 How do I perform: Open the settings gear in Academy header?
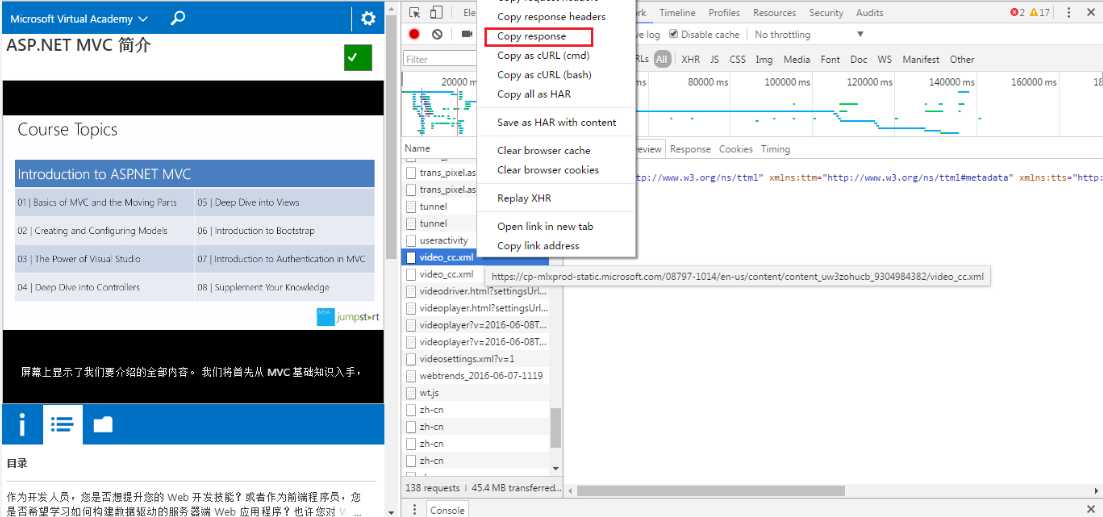coord(368,19)
